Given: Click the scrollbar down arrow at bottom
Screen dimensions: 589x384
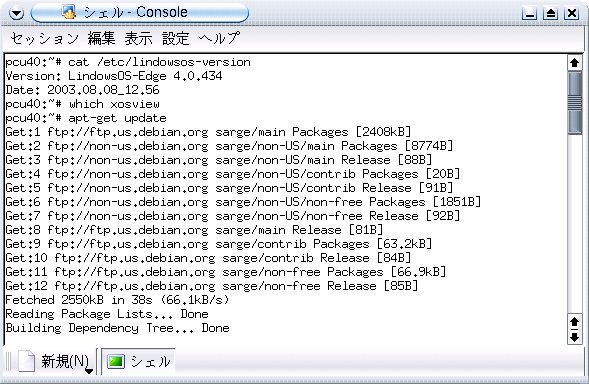Looking at the screenshot, I should (574, 336).
